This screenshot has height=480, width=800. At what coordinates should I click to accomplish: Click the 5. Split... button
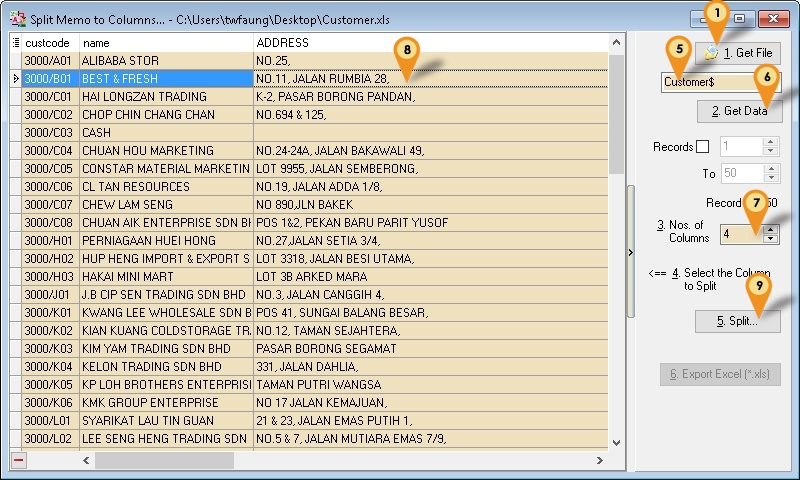click(x=738, y=321)
